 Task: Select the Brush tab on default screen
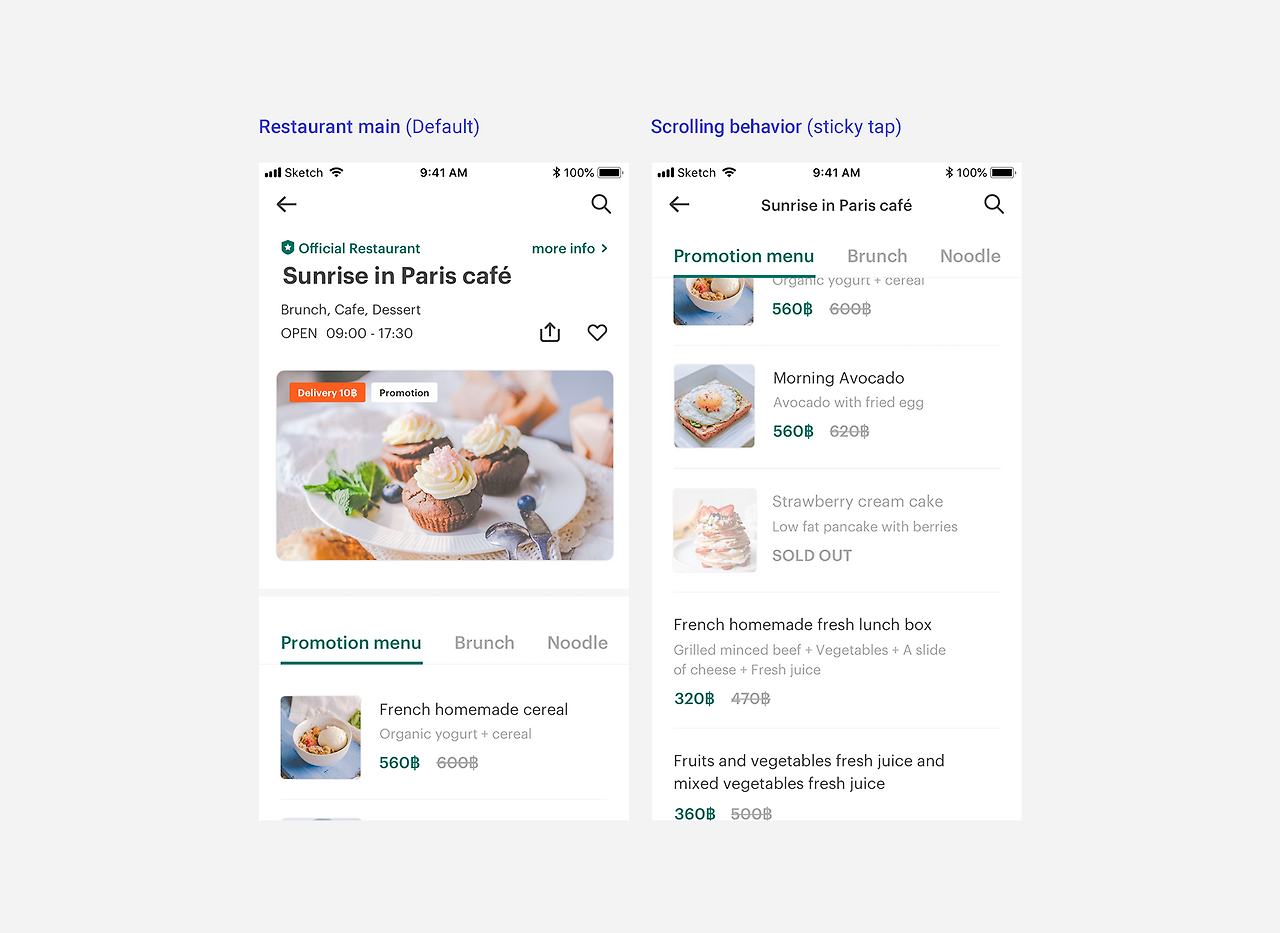[x=484, y=643]
